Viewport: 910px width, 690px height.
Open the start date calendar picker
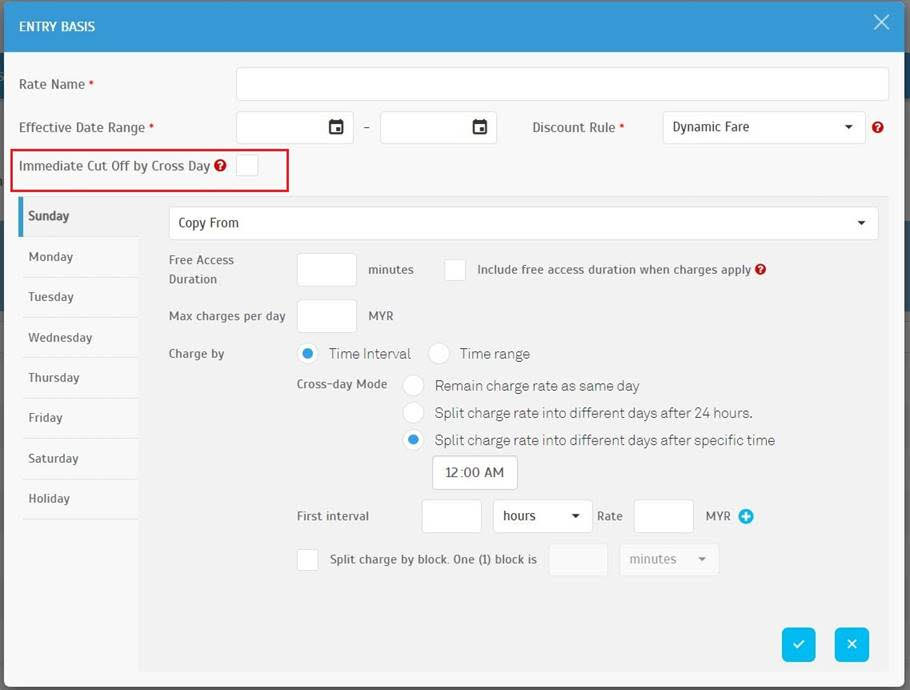336,127
